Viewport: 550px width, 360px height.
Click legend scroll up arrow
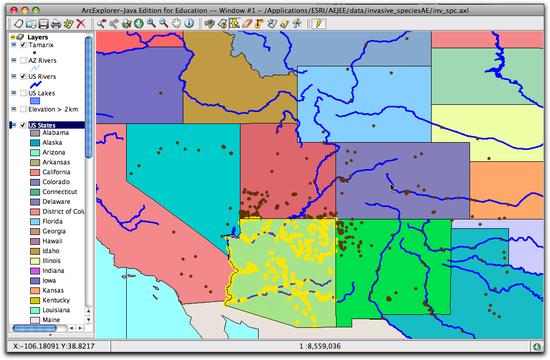tap(89, 311)
